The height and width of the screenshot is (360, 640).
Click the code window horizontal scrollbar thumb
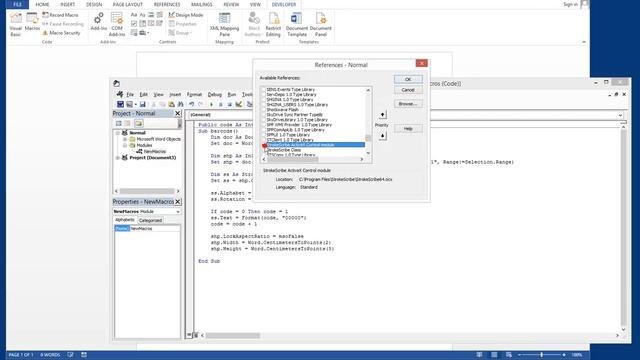232,336
